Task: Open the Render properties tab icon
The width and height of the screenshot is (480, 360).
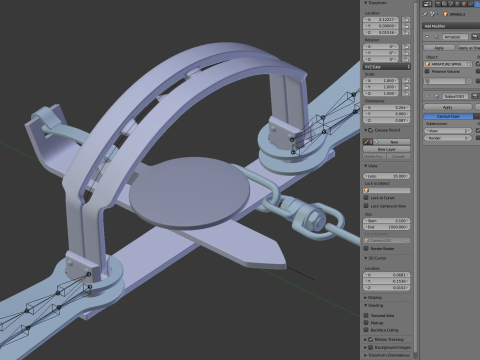Action: pos(438,4)
